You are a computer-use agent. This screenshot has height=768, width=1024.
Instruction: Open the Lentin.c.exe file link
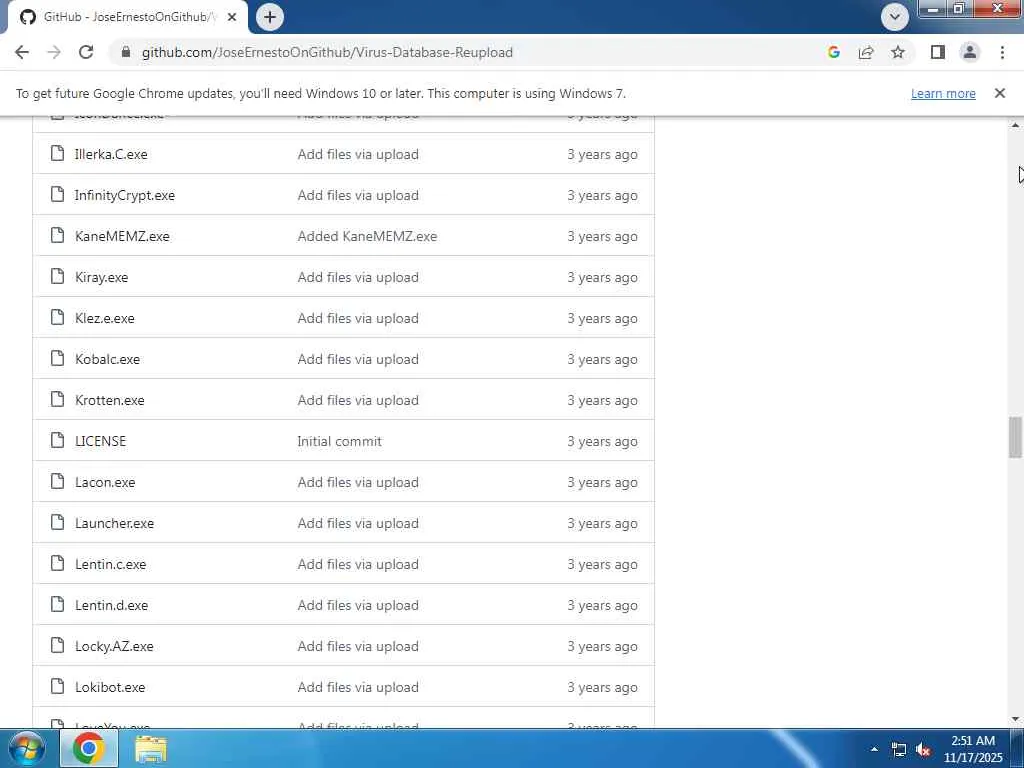(110, 564)
